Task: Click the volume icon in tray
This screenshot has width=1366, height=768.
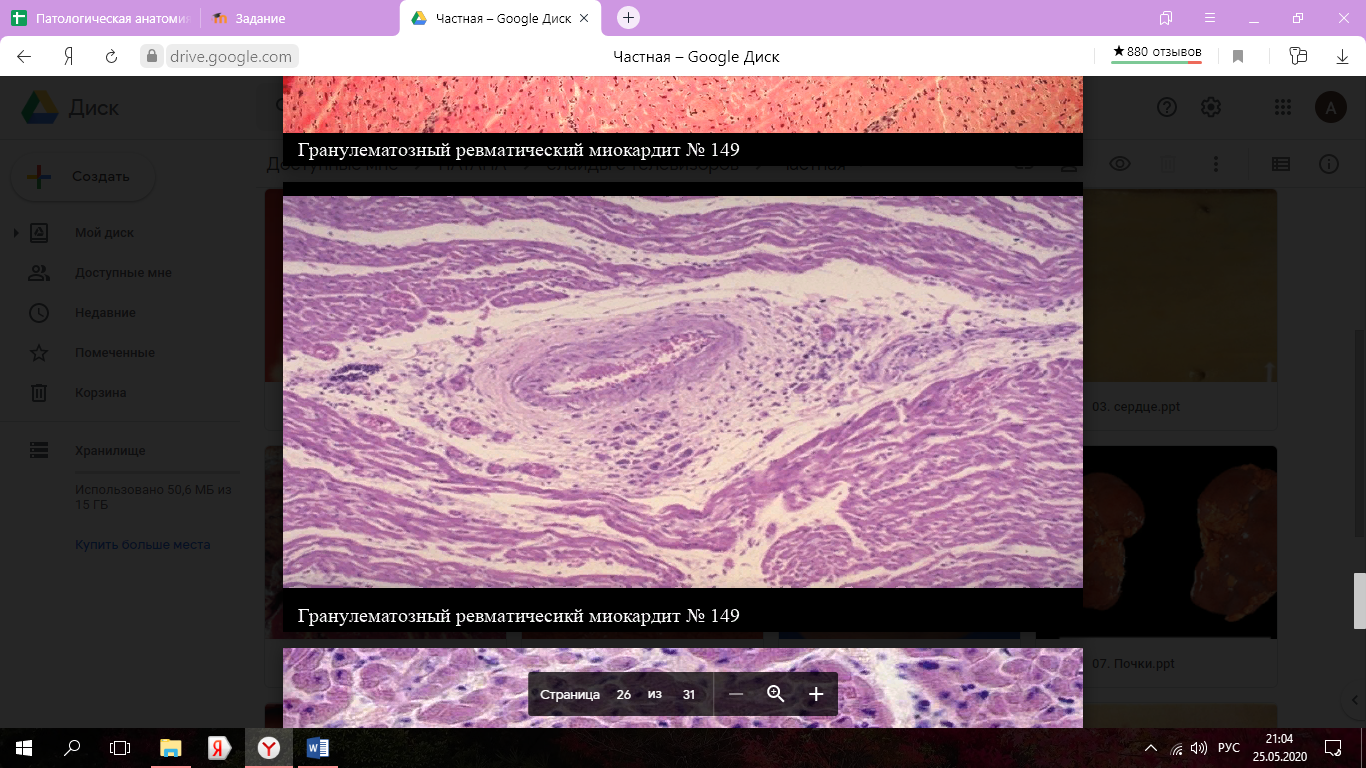Action: [1199, 748]
